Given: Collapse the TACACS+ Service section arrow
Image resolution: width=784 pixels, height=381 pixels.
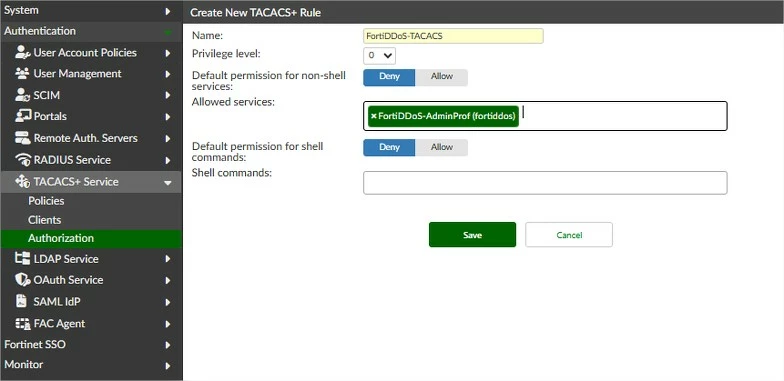Looking at the screenshot, I should (x=168, y=182).
